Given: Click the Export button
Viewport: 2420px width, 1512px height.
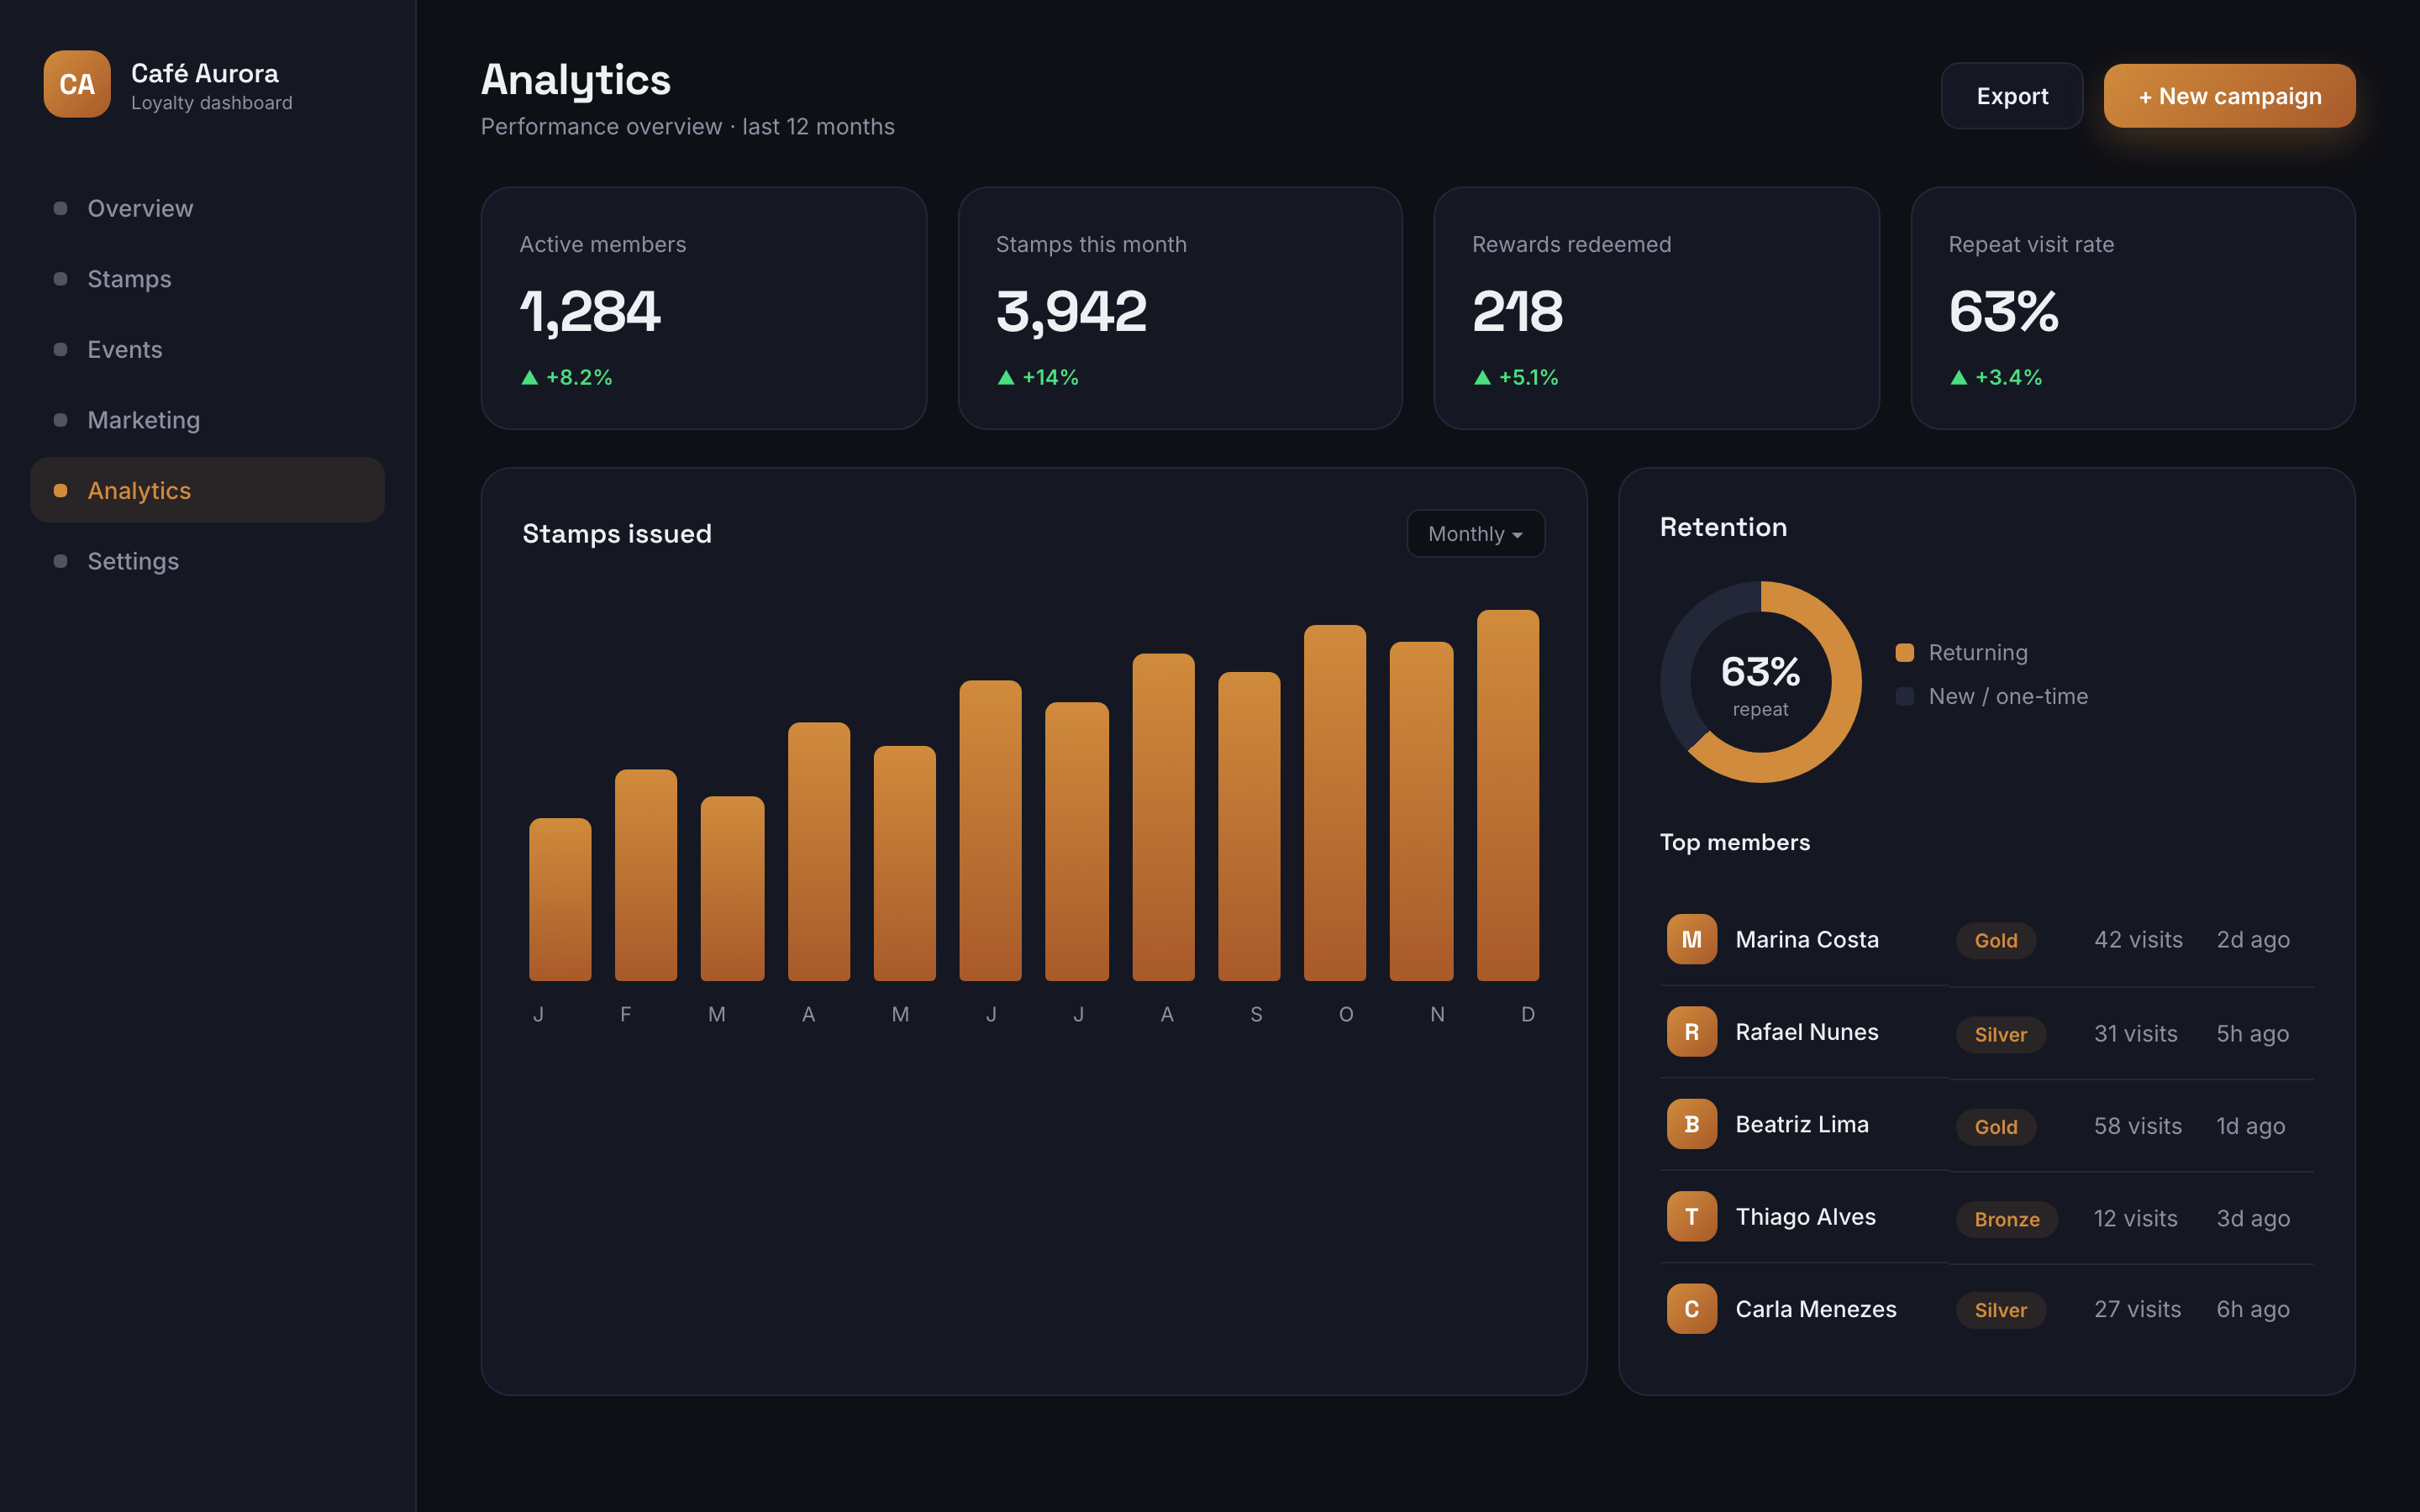Looking at the screenshot, I should [2012, 96].
